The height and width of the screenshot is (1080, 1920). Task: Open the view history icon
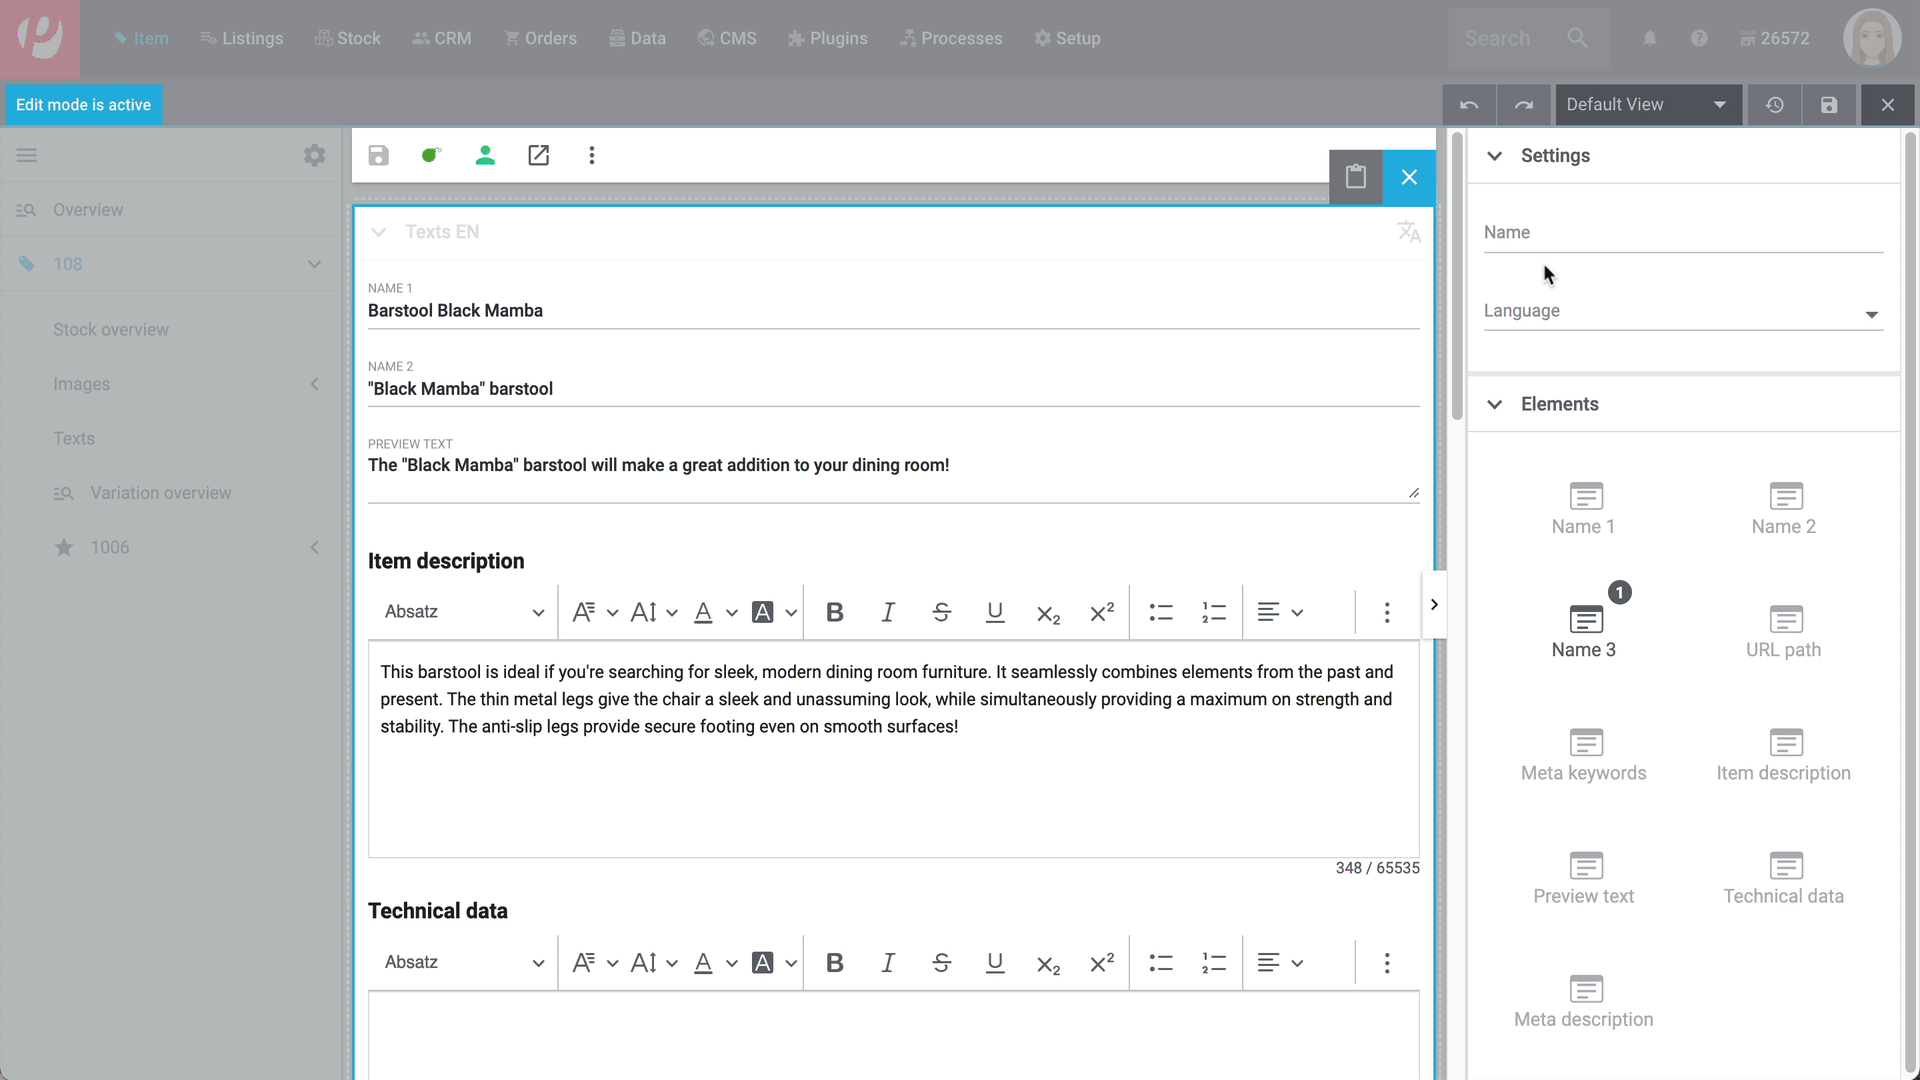point(1774,105)
